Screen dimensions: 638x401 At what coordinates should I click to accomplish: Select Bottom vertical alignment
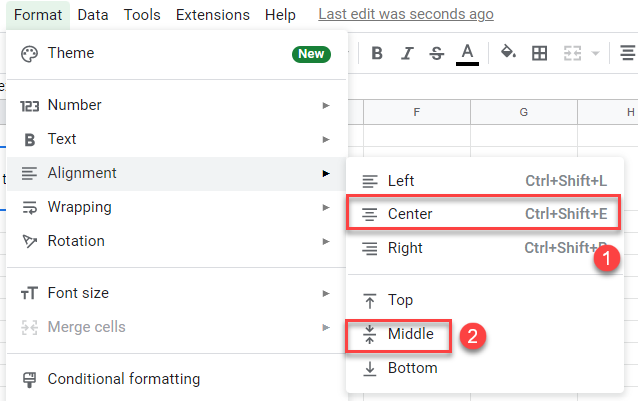412,368
